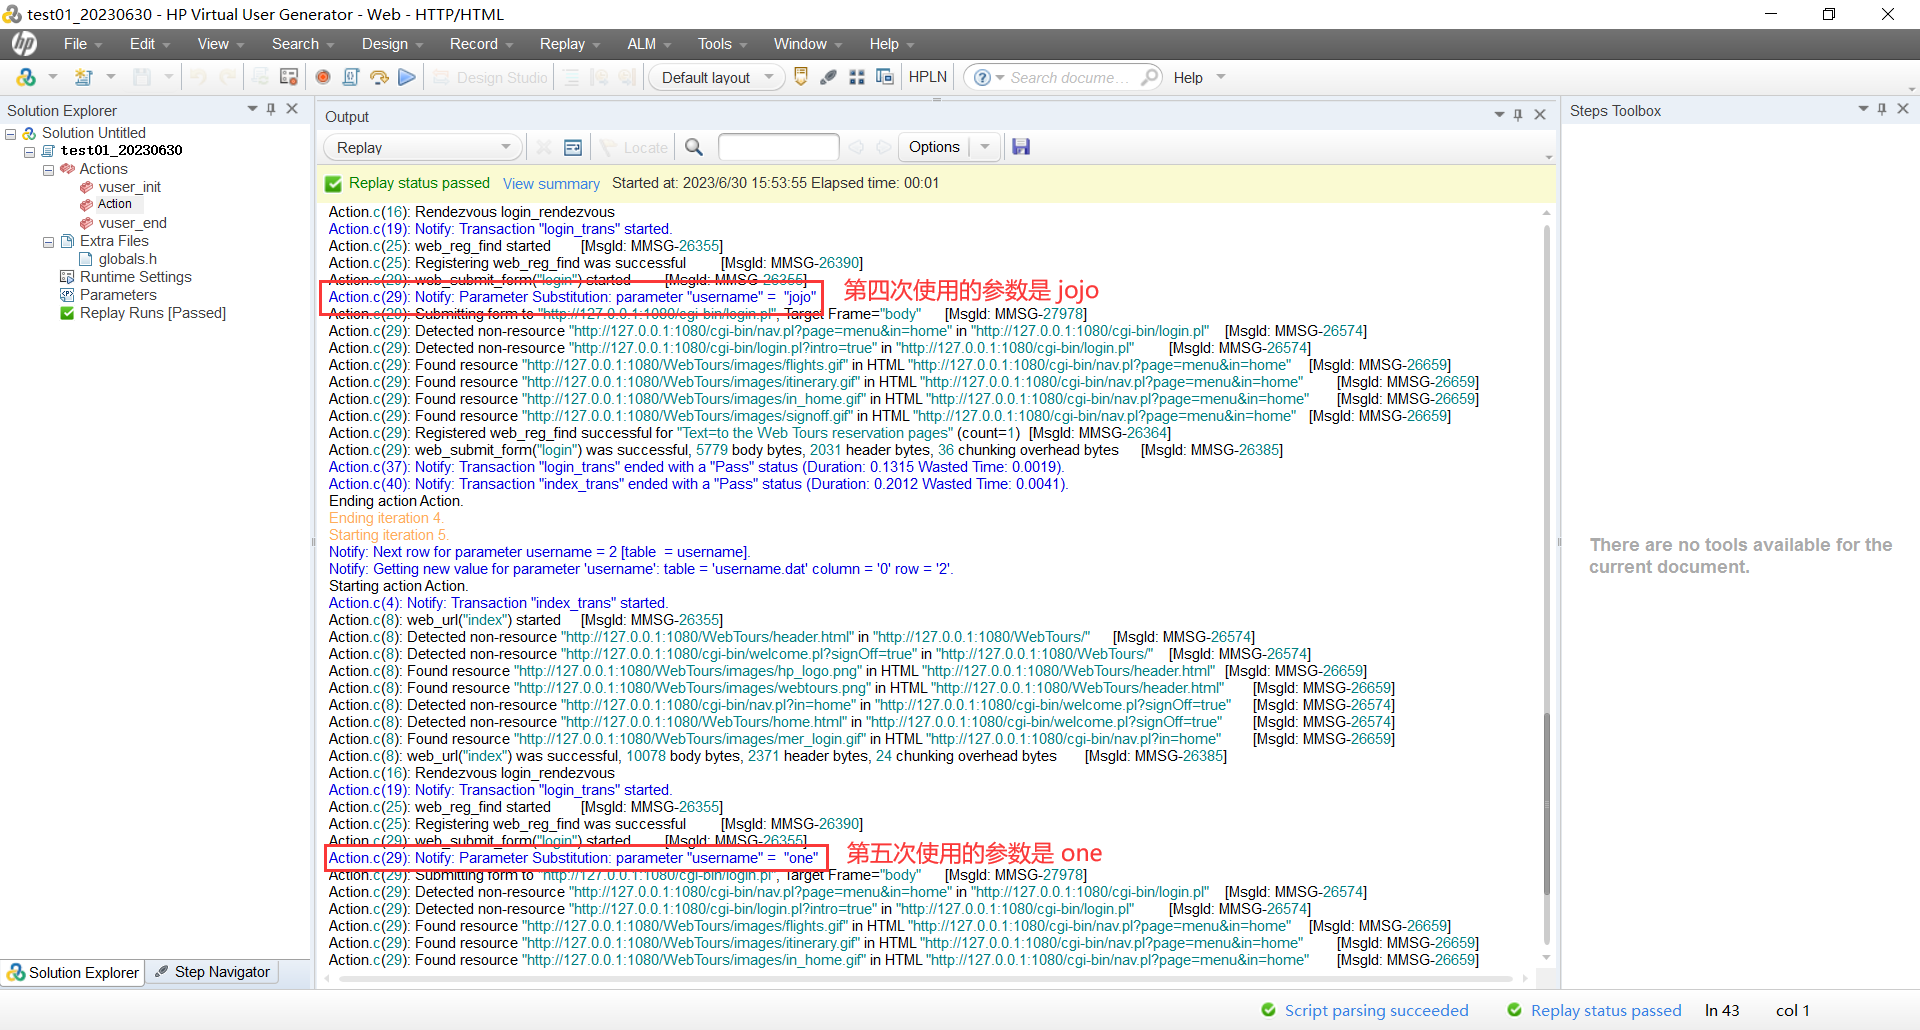Click the Record script toolbar icon
This screenshot has height=1030, width=1920.
point(323,77)
